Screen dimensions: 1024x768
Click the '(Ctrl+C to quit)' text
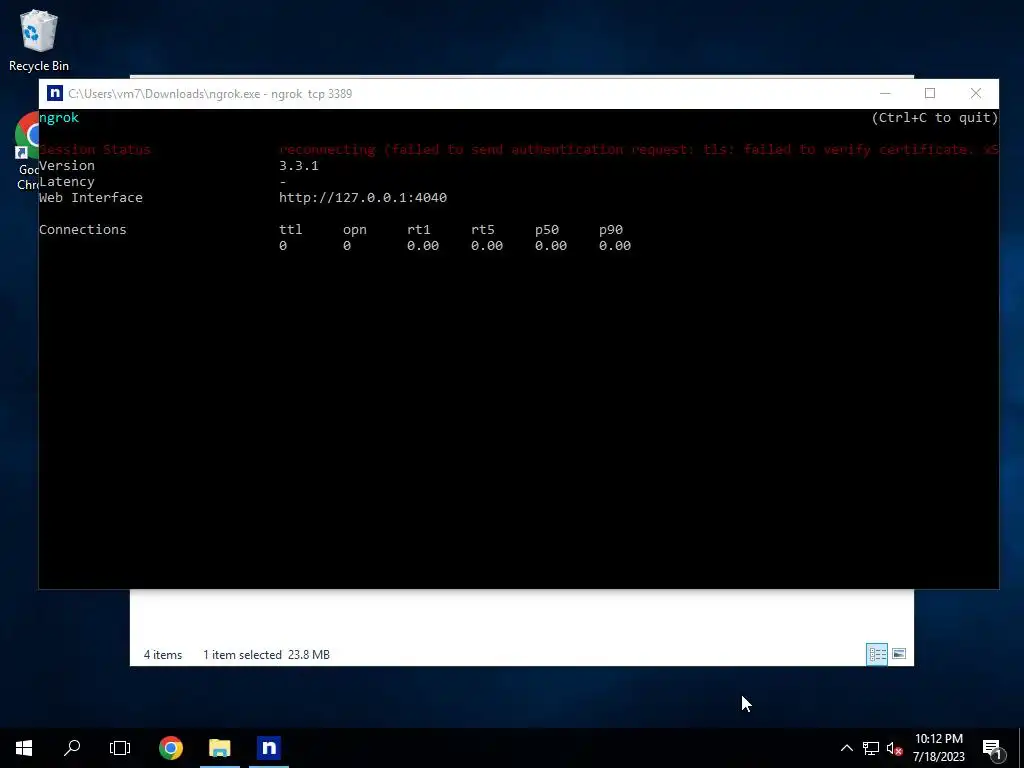(935, 118)
